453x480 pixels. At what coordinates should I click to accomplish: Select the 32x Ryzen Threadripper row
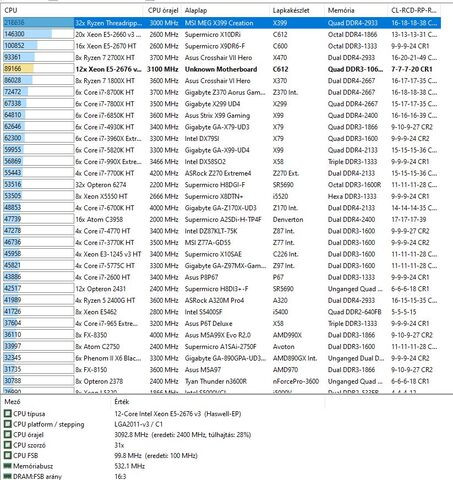point(222,23)
